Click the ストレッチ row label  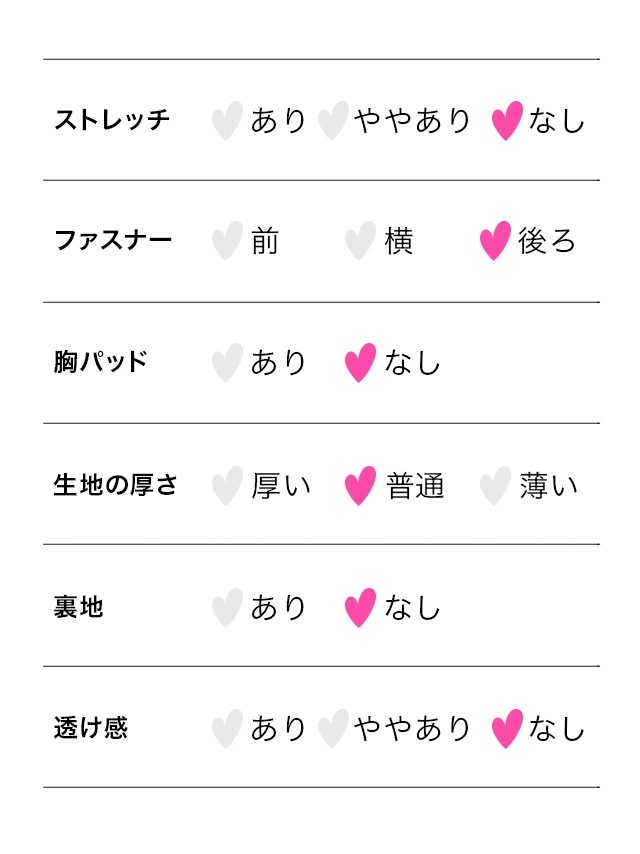(x=112, y=121)
